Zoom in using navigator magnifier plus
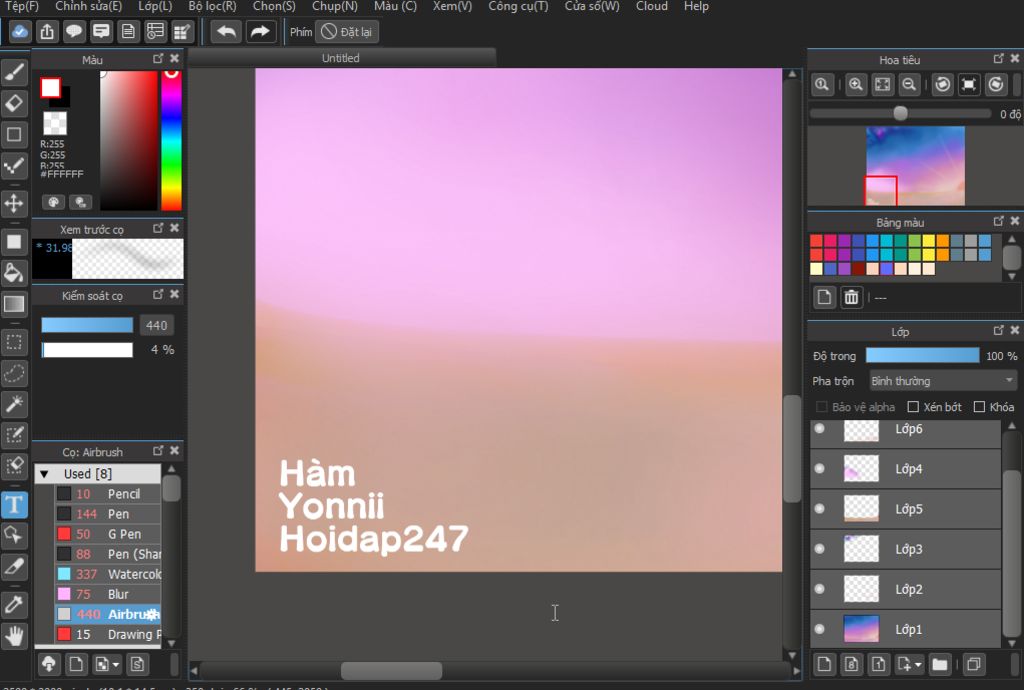 [856, 84]
